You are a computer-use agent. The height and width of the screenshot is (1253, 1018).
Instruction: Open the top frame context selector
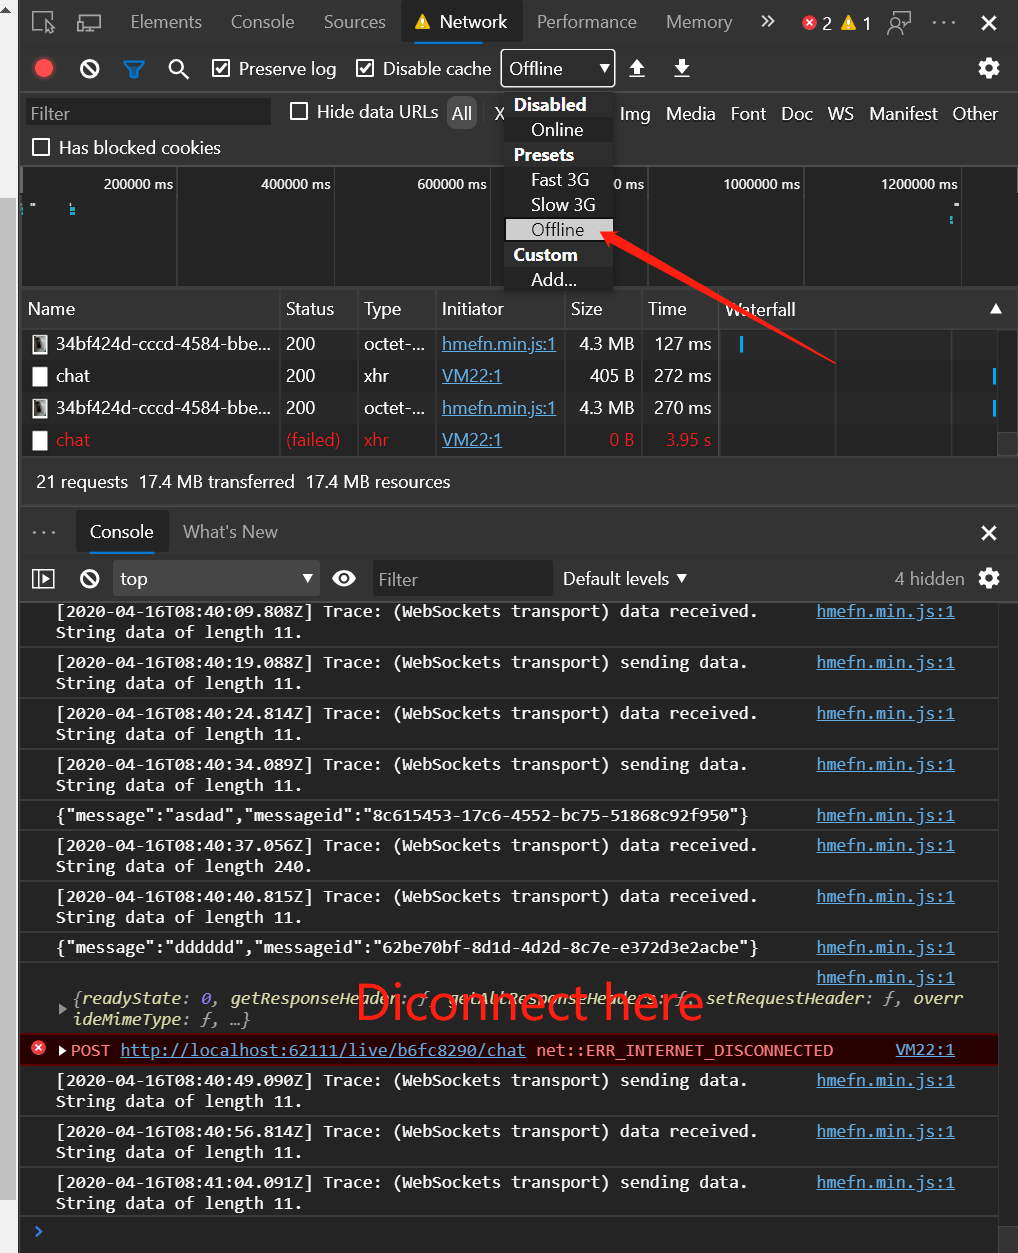[x=216, y=578]
